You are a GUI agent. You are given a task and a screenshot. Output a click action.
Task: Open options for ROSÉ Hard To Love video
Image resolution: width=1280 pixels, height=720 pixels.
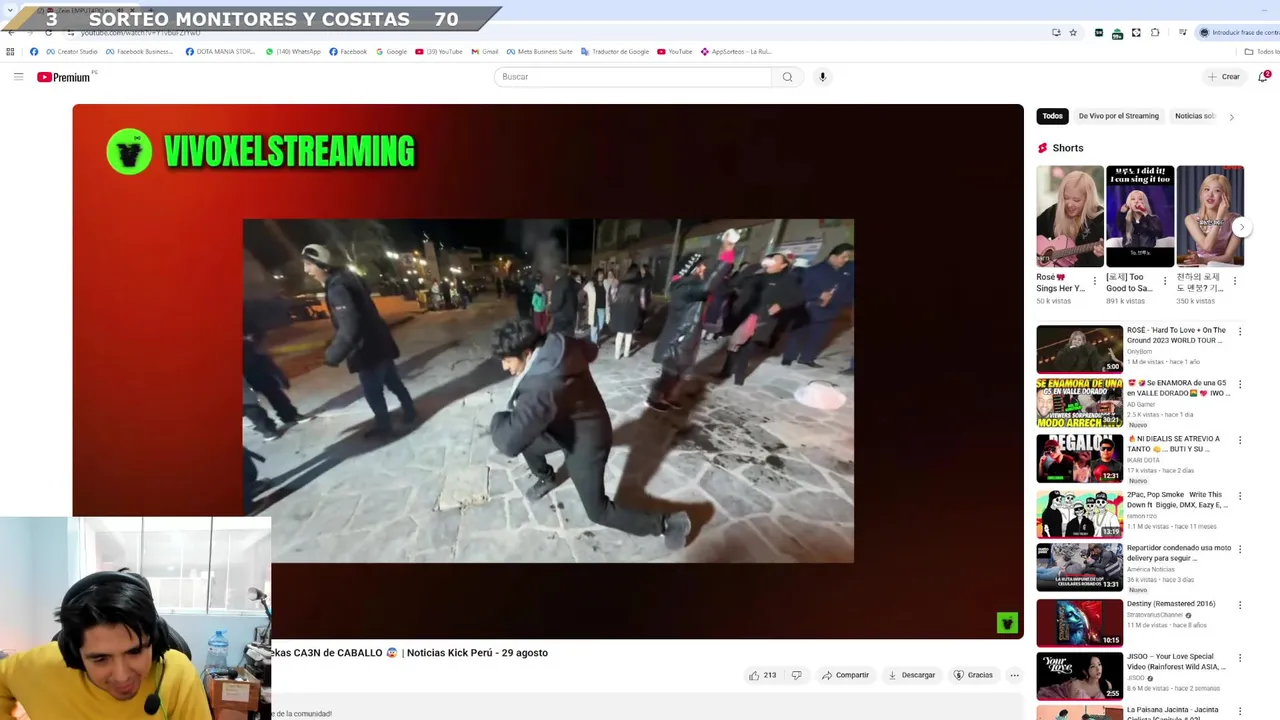[x=1240, y=332]
